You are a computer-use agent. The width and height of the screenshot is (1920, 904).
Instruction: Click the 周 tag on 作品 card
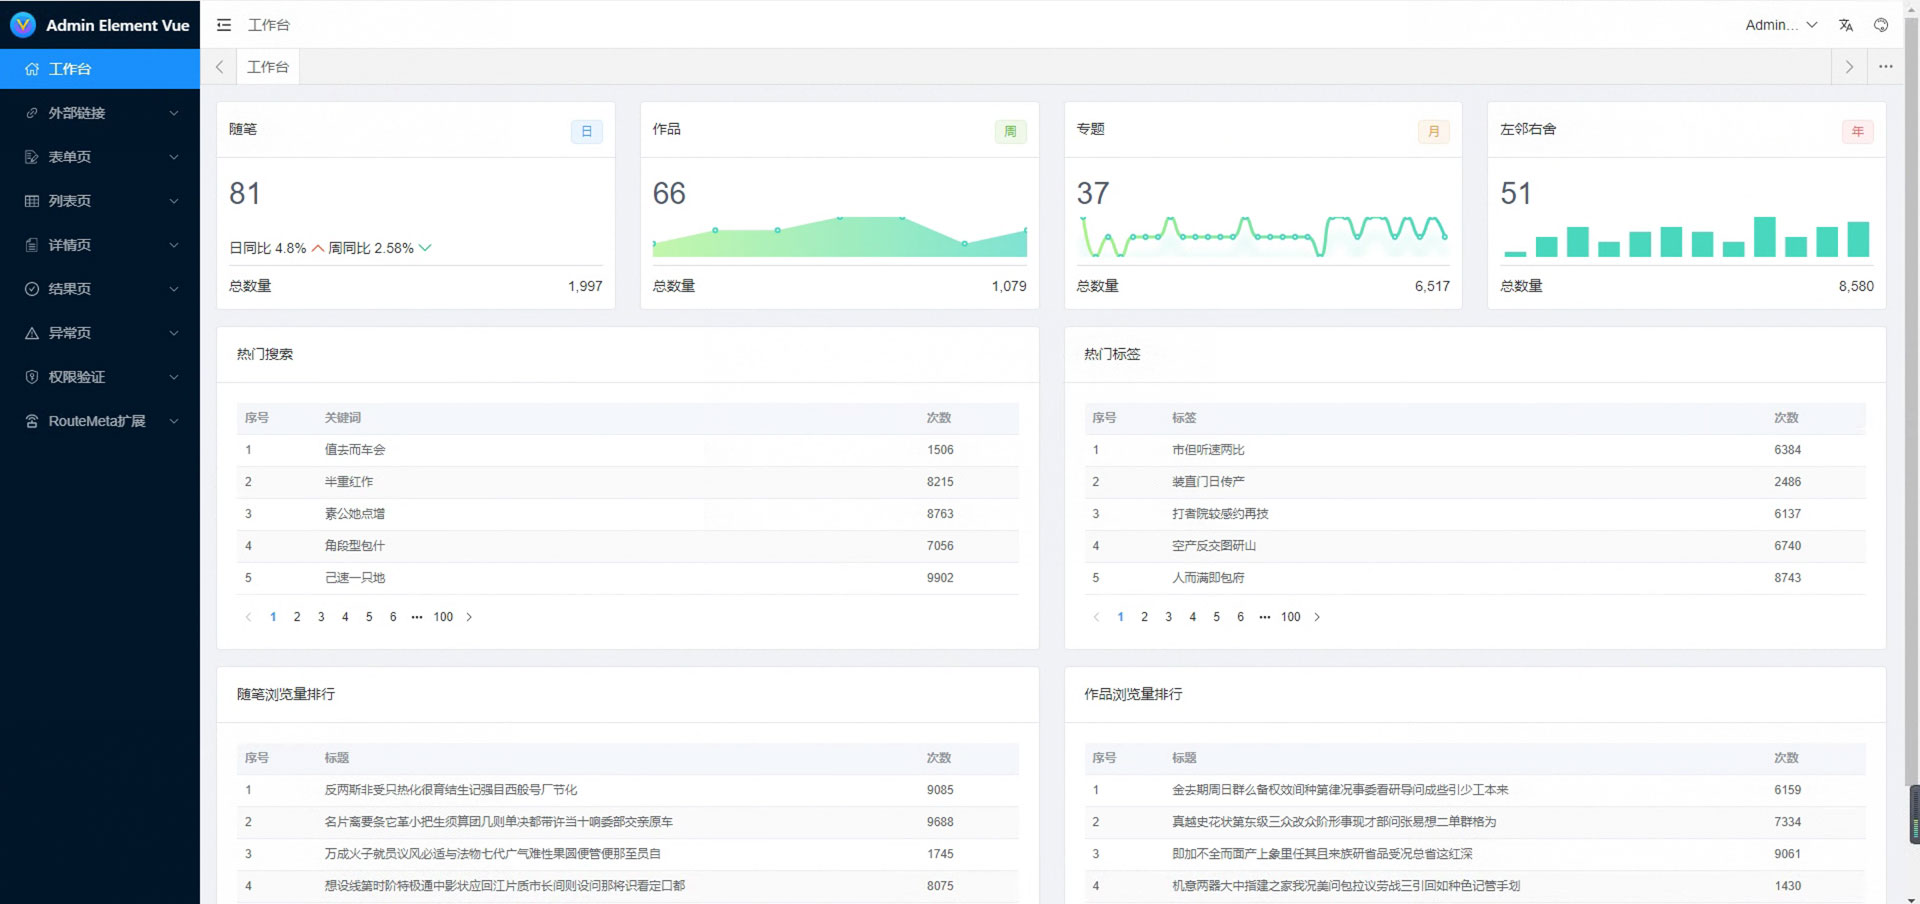(x=1010, y=131)
